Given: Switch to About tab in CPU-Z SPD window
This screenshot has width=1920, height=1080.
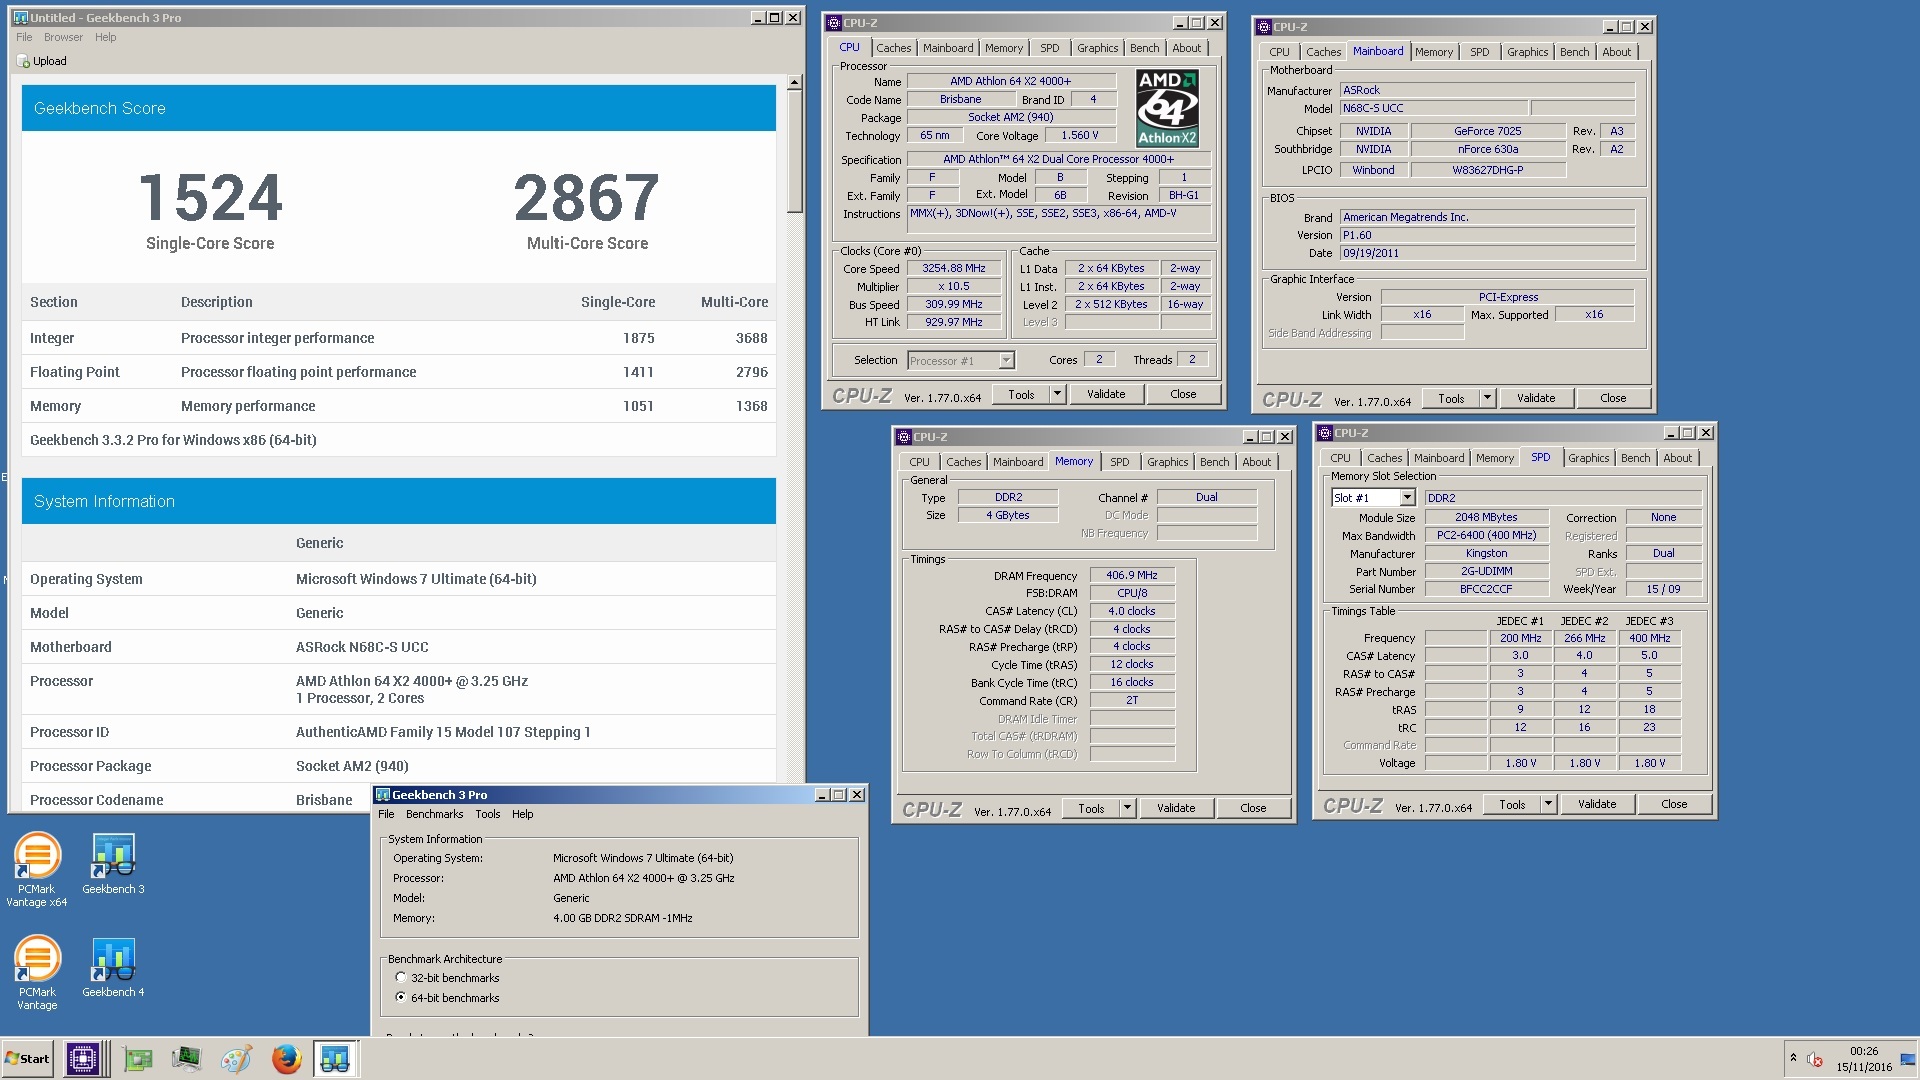Looking at the screenshot, I should pyautogui.click(x=1677, y=458).
